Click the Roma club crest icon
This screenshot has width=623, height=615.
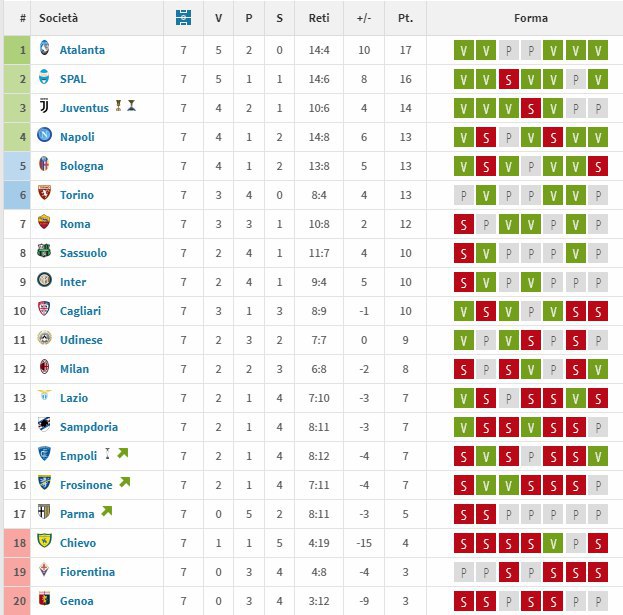[44, 224]
